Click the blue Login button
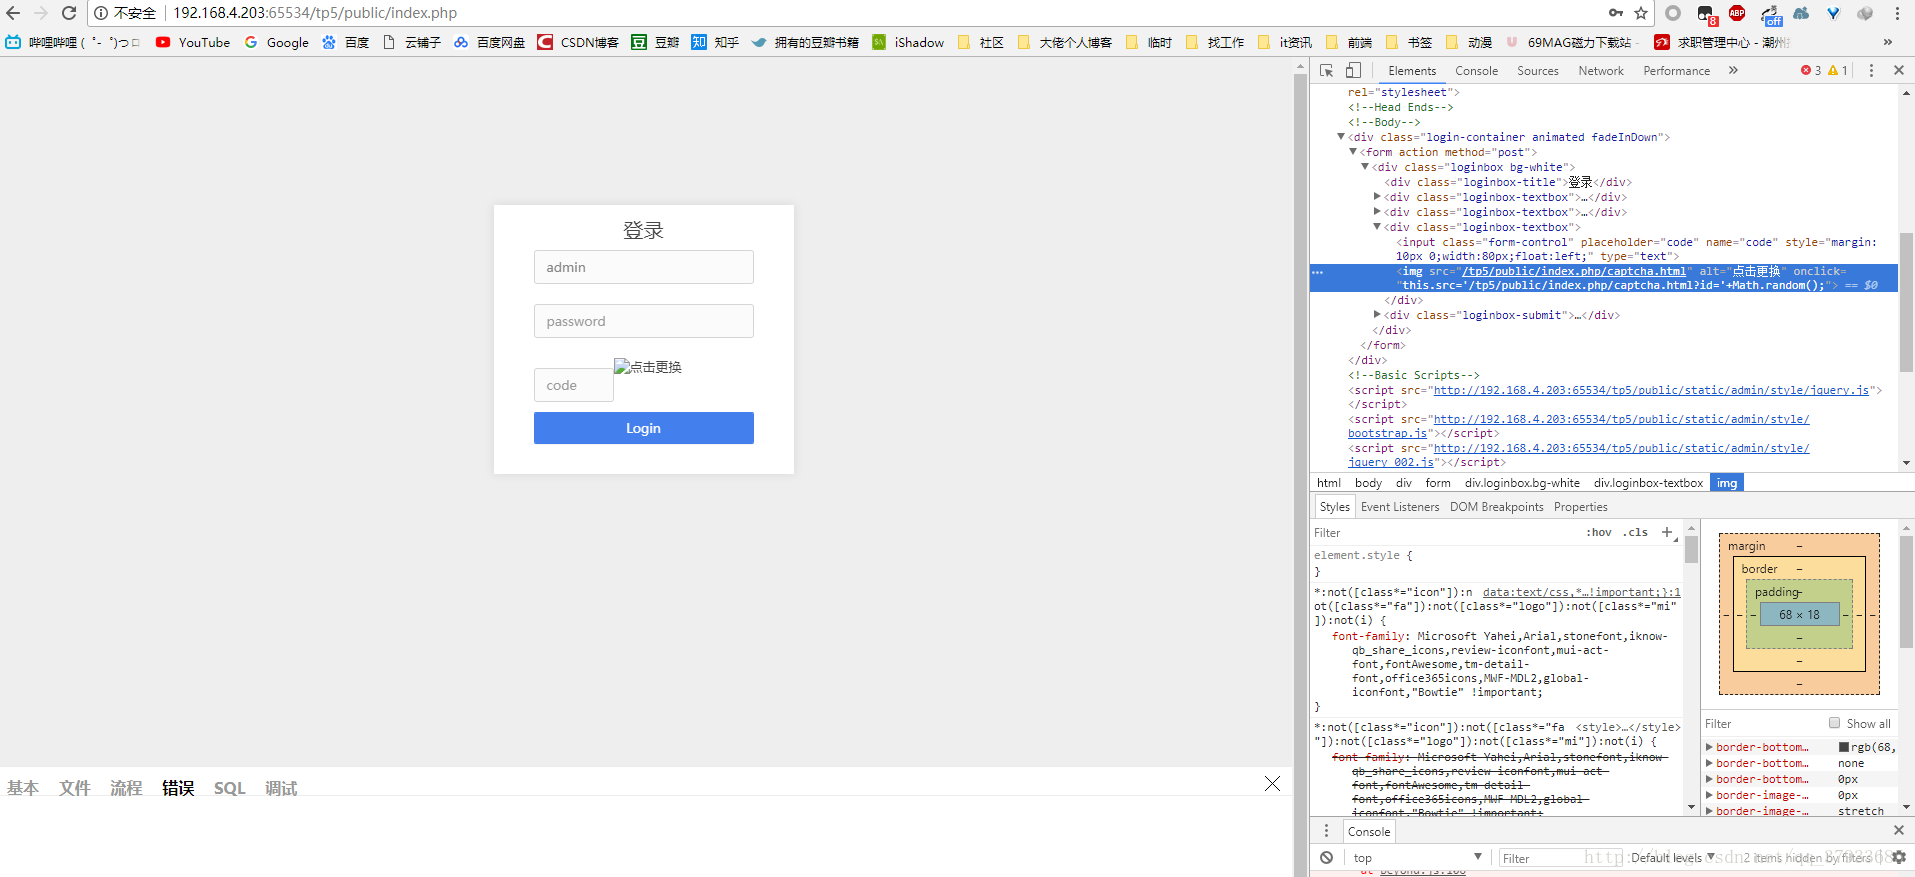Screen dimensions: 1915x877 coord(644,428)
